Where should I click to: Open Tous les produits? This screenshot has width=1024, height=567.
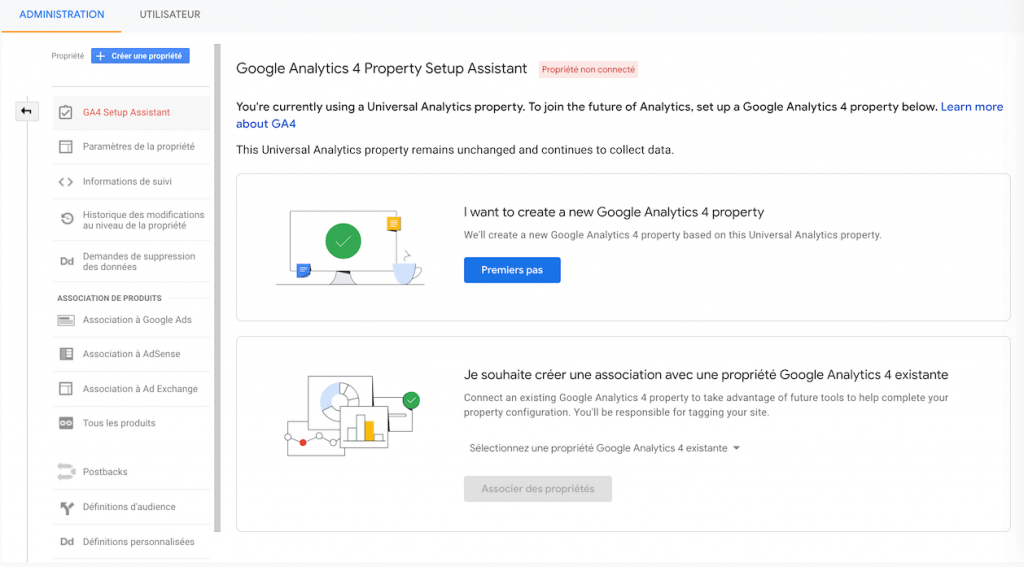pyautogui.click(x=131, y=423)
